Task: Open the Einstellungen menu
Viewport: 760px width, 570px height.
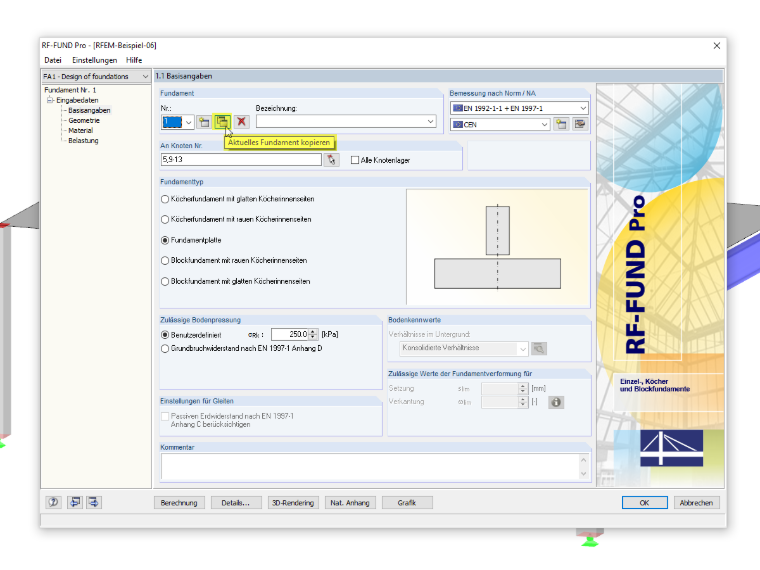Action: (95, 60)
